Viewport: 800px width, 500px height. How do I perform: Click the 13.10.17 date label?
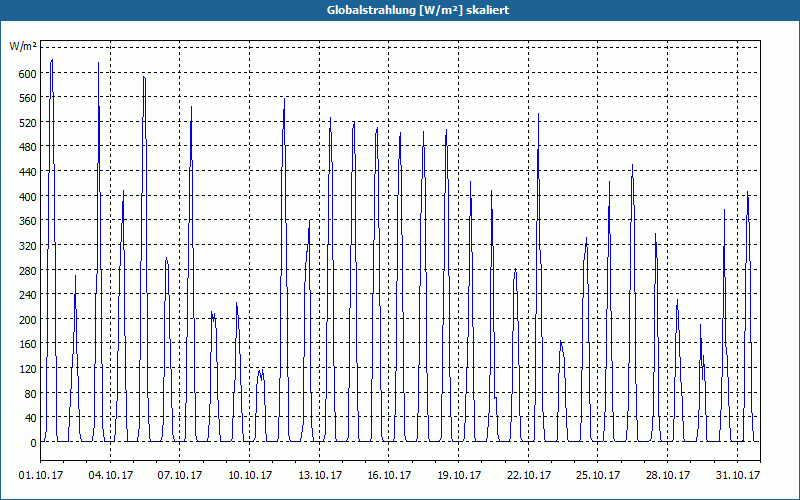point(320,475)
